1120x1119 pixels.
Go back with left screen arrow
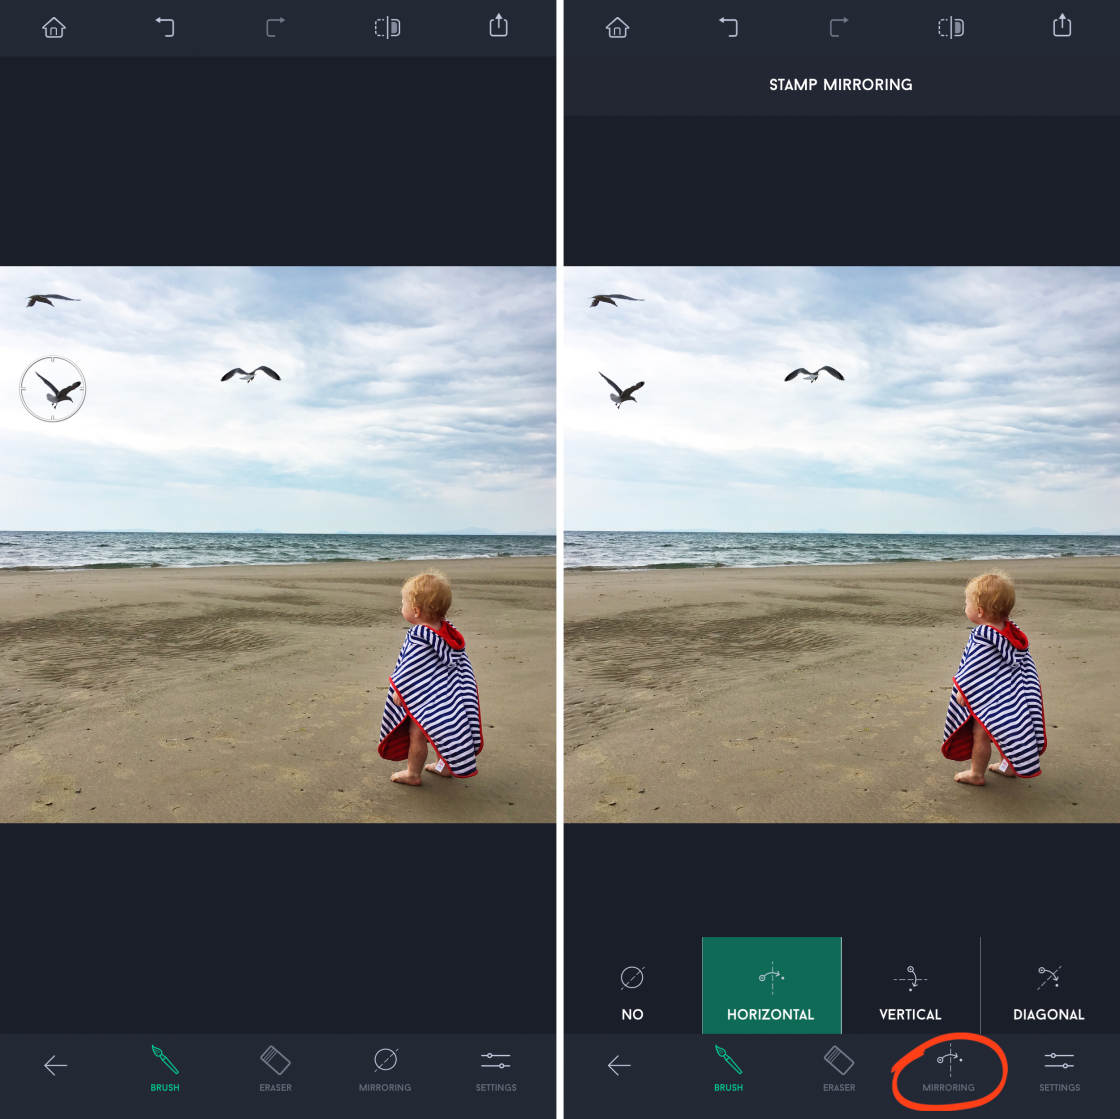(x=55, y=1065)
